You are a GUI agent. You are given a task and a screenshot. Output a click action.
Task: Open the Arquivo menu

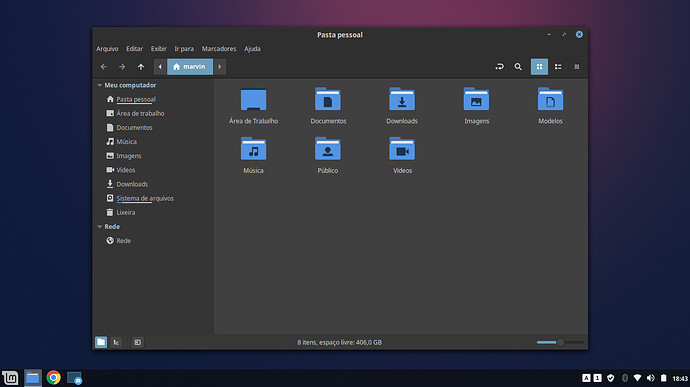107,49
